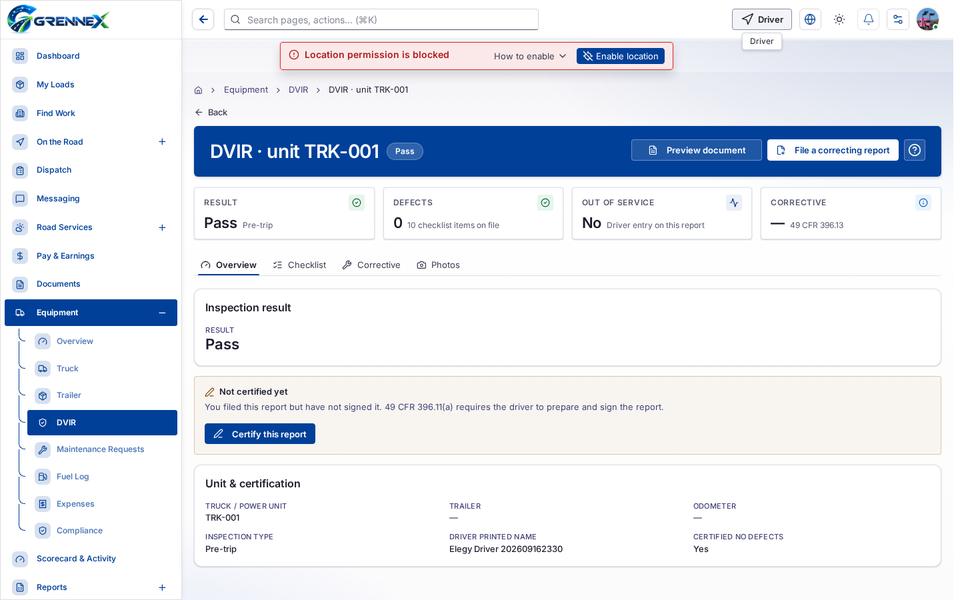Open Find Work page
The height and width of the screenshot is (600, 960).
91,113
